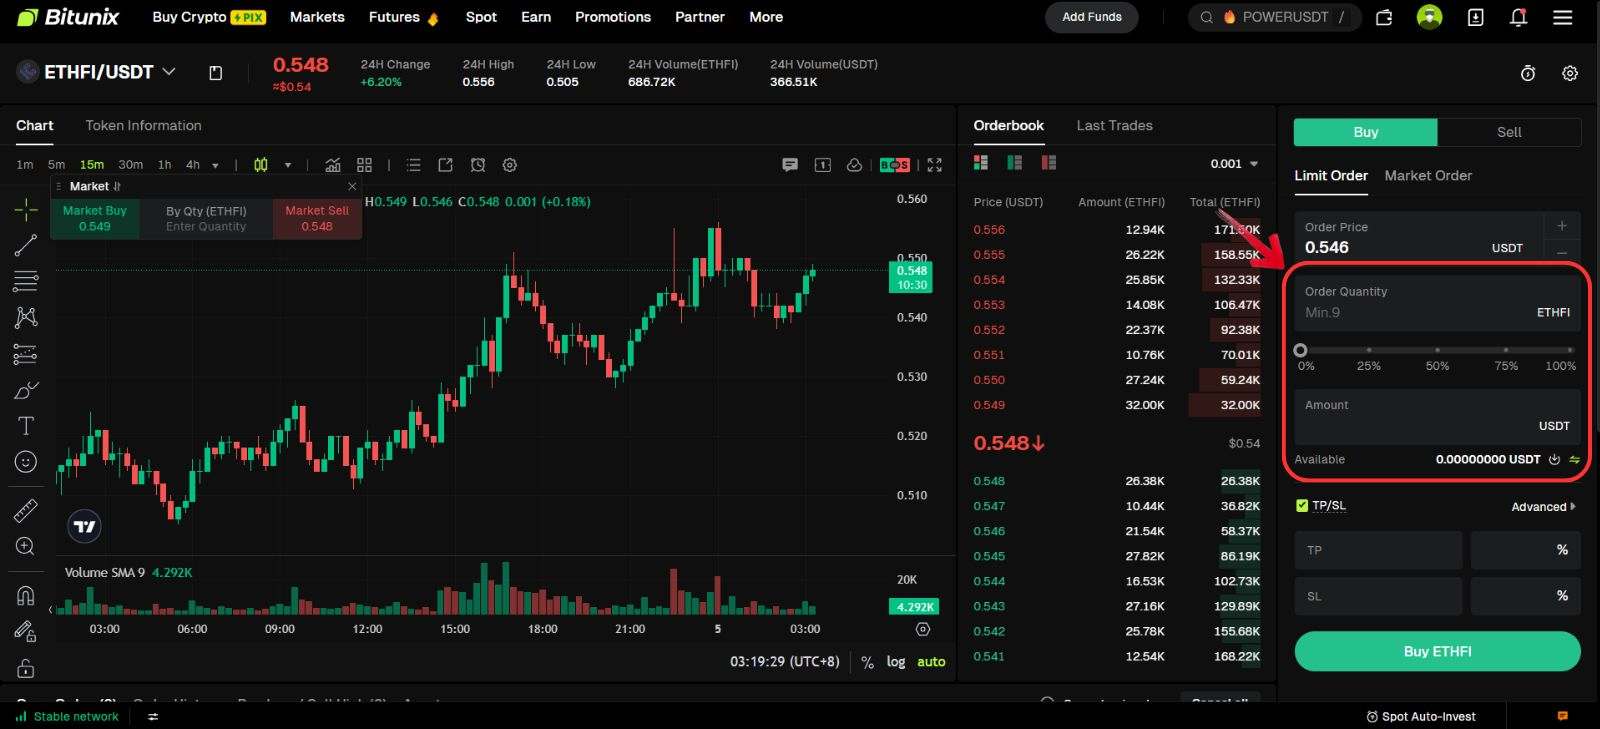1600x729 pixels.
Task: Click the Order Quantity input field
Action: [1437, 302]
